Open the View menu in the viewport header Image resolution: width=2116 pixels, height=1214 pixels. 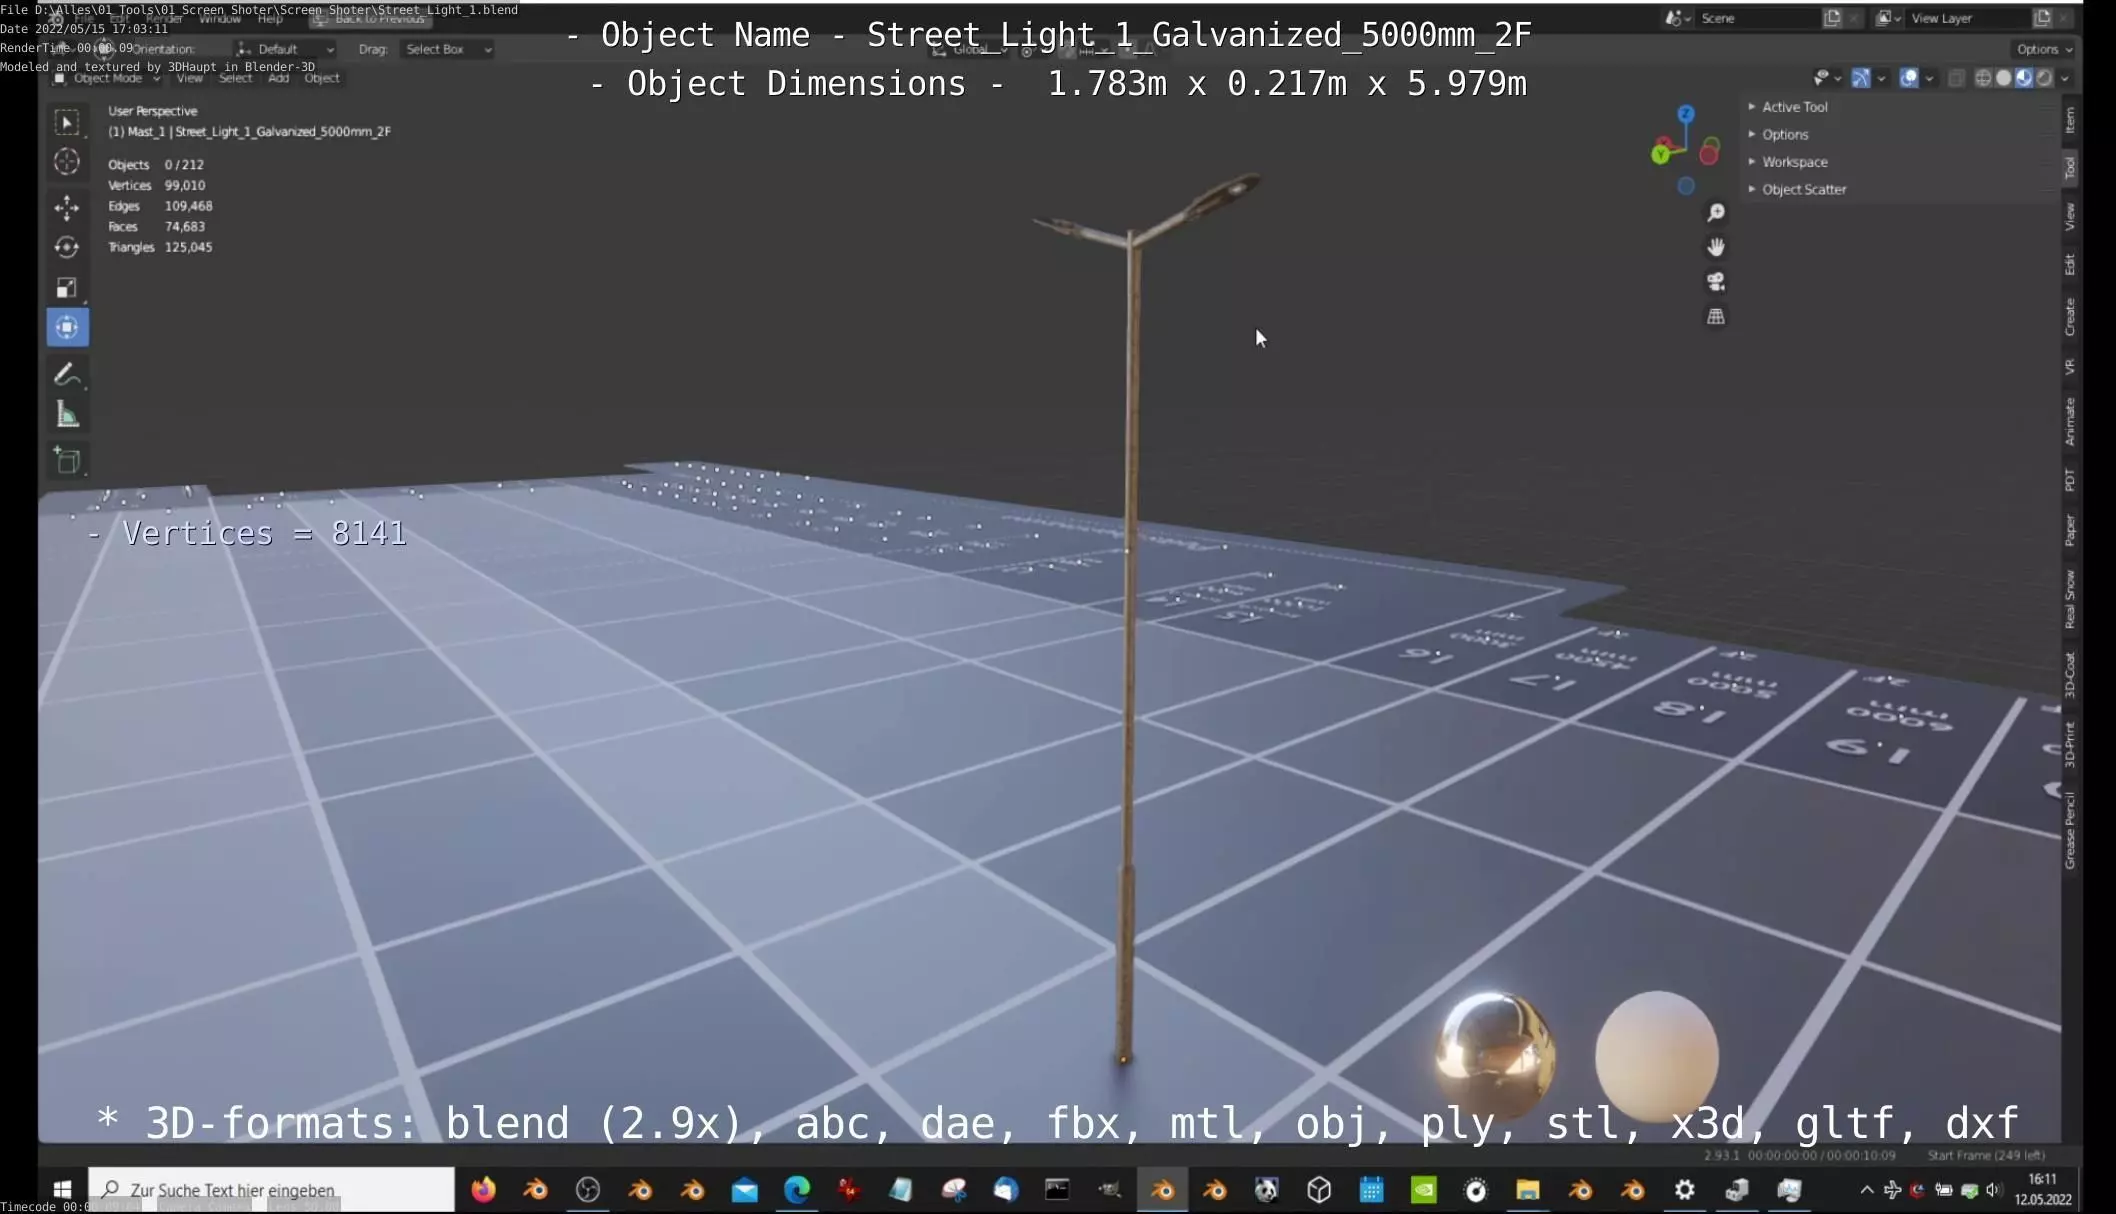(189, 78)
